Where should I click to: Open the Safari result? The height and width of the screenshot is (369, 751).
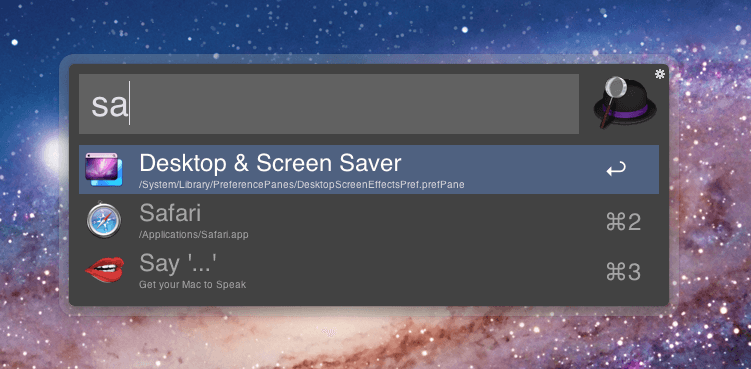369,220
